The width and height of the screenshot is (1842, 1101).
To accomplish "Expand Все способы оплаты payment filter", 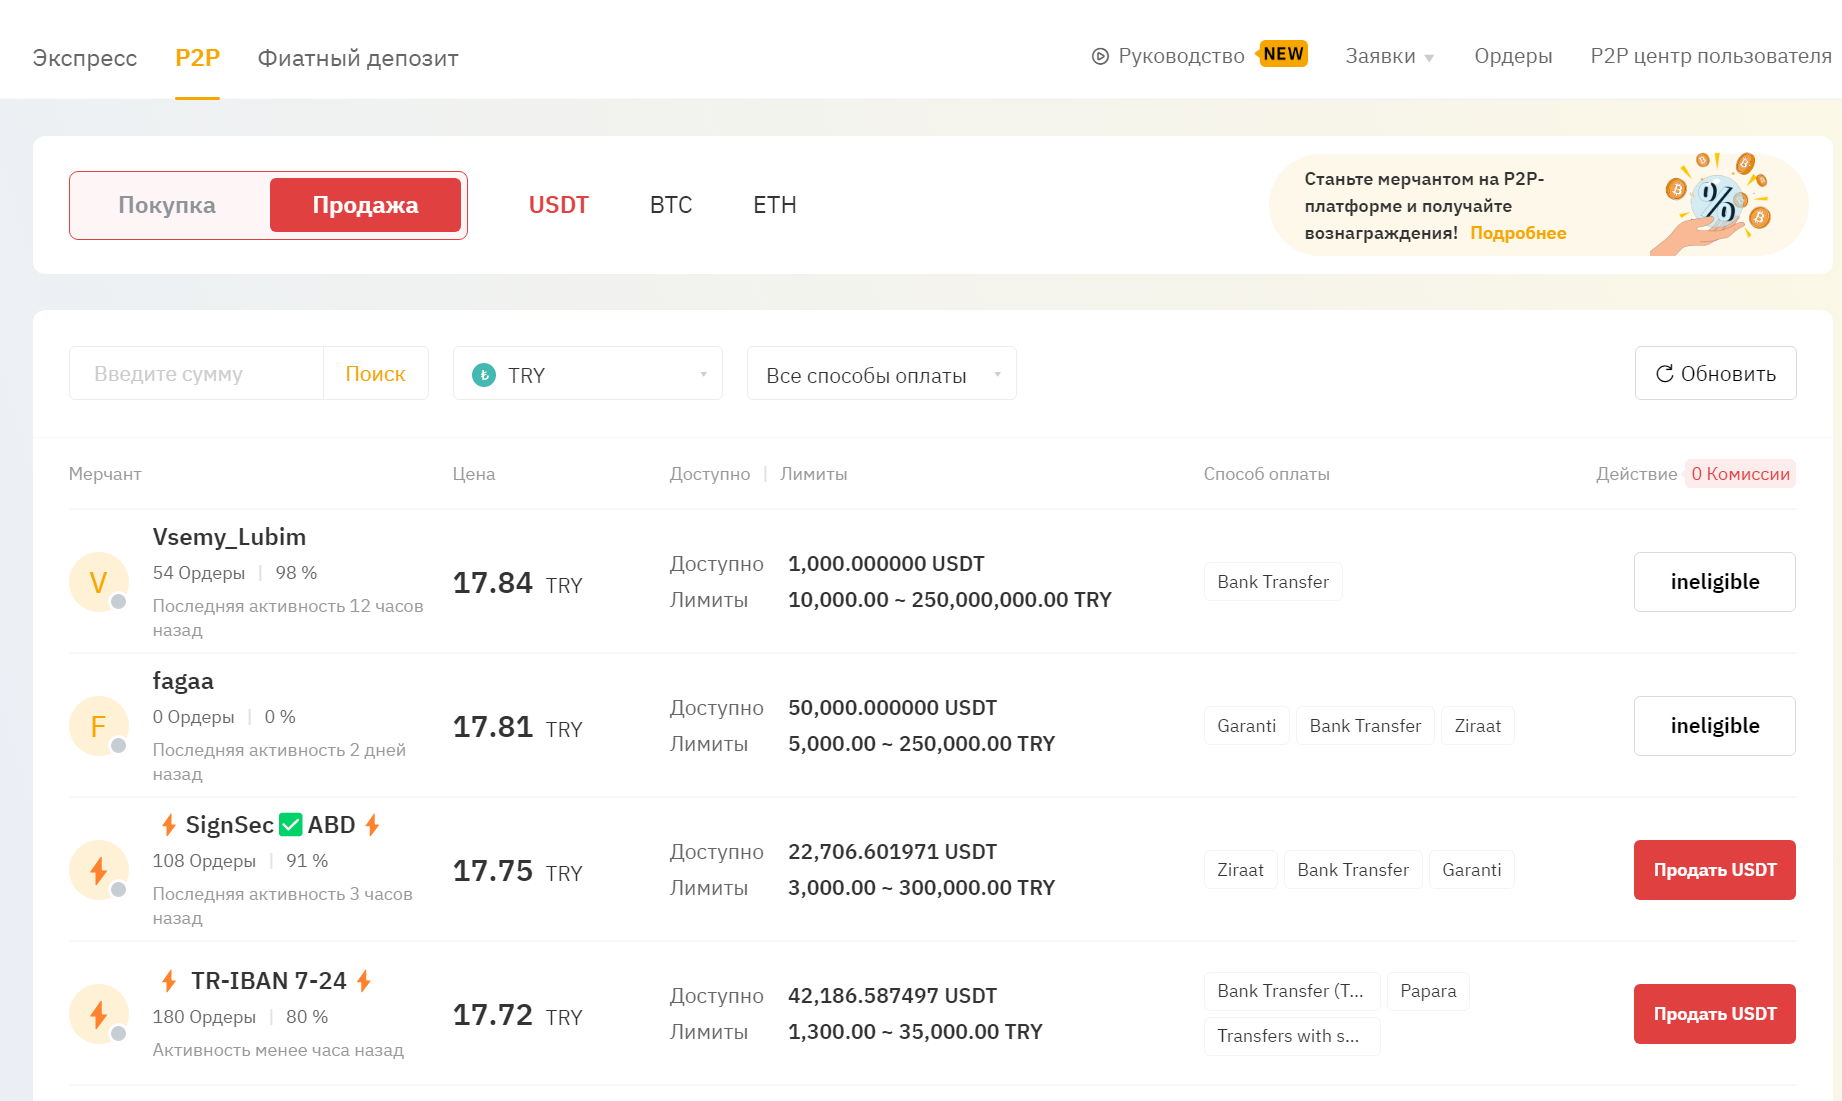I will tap(881, 374).
